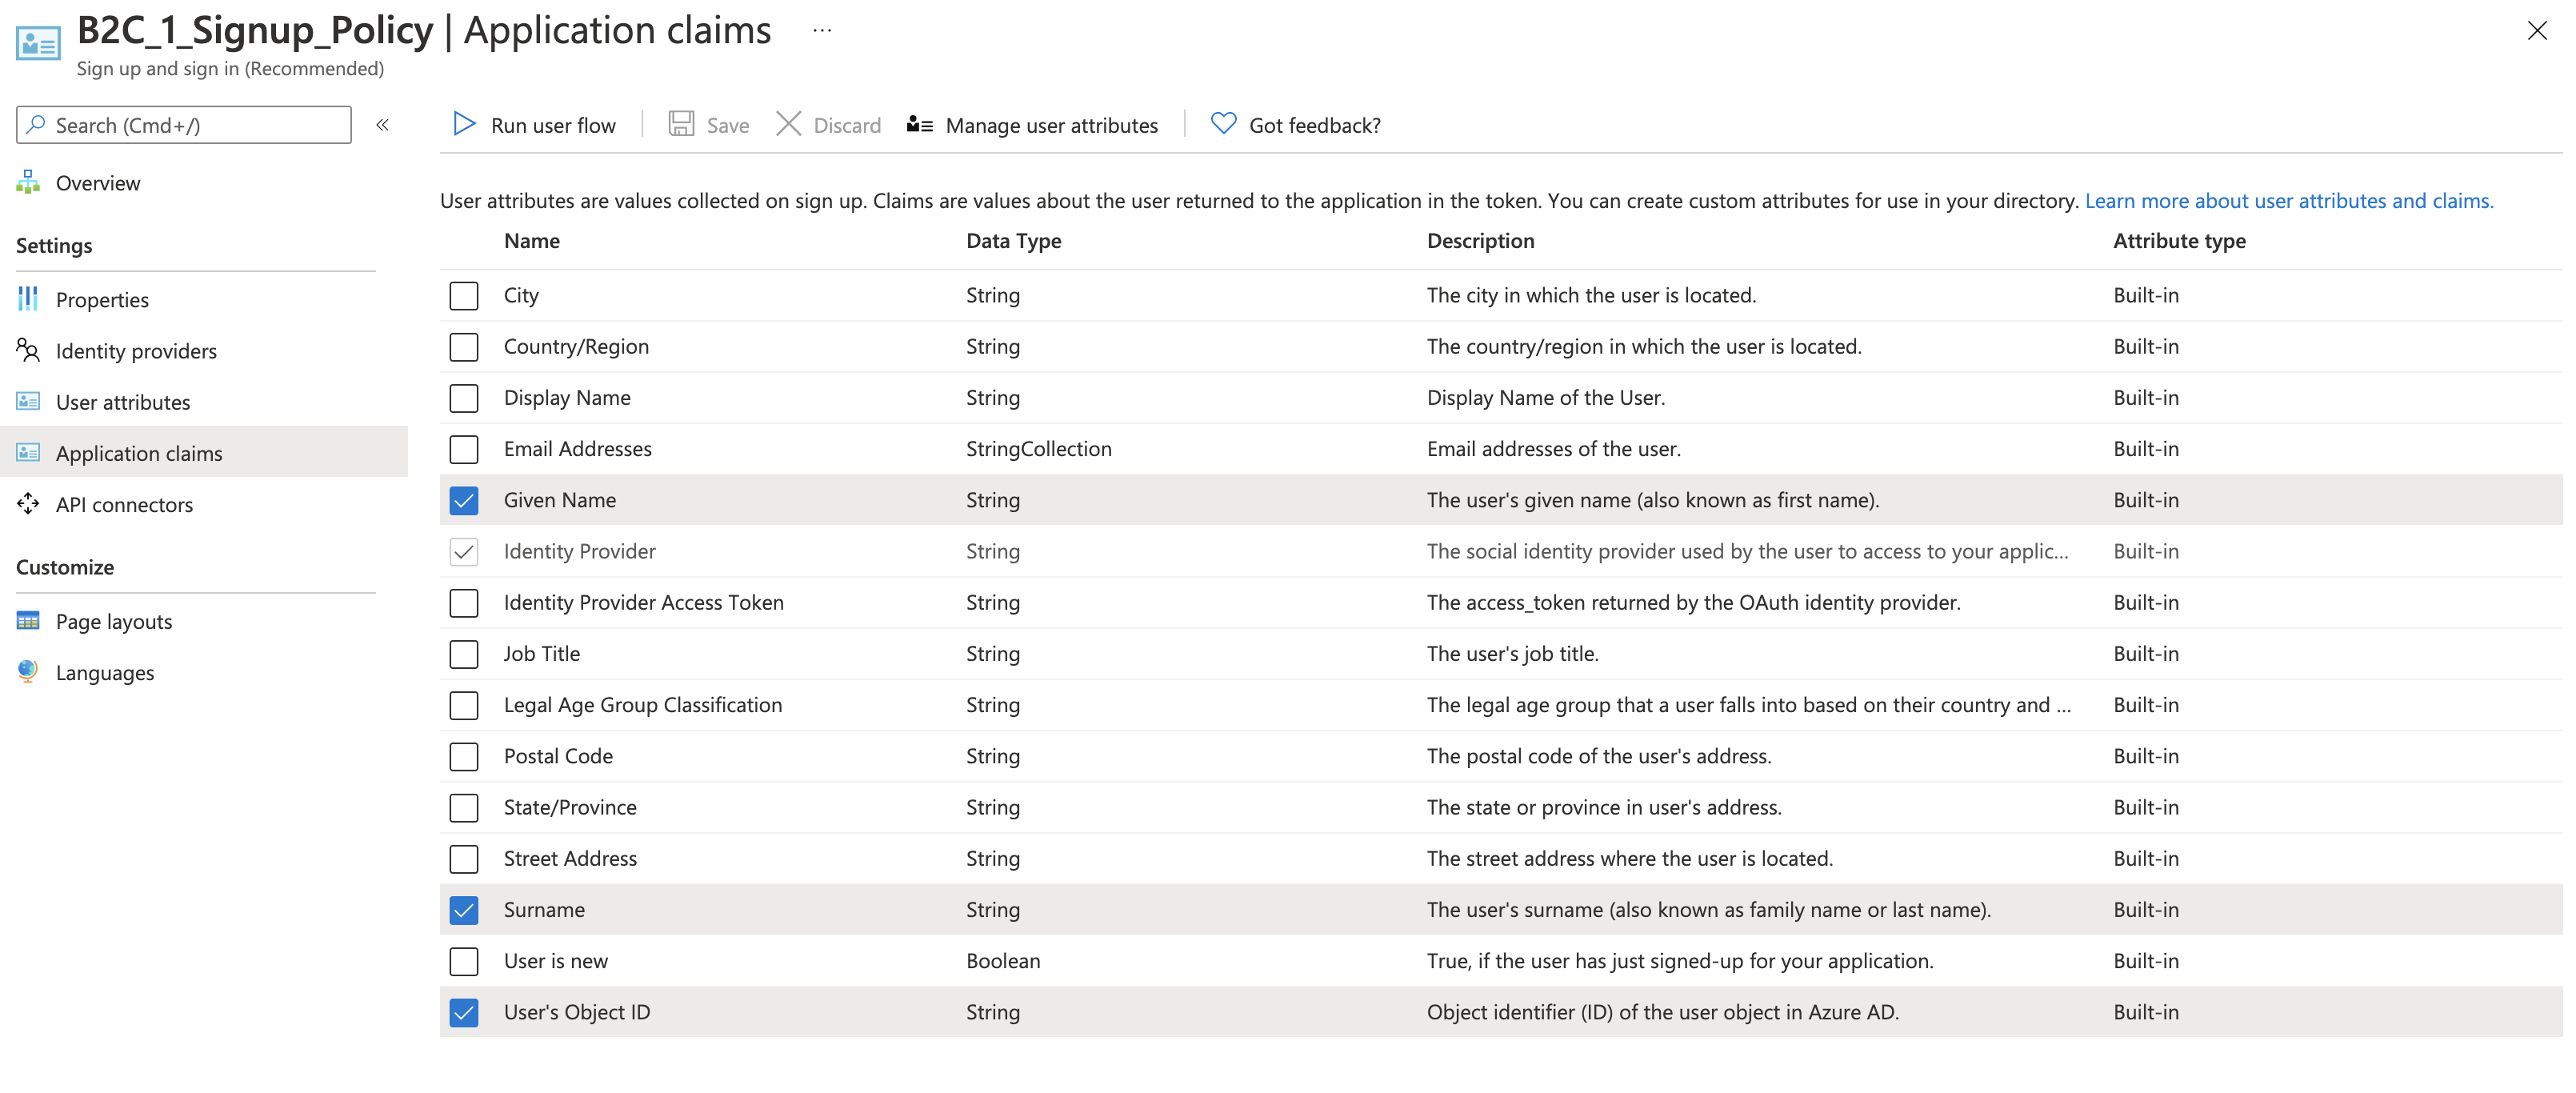Check the Email Addresses claim checkbox
Viewport: 2576px width, 1093px height.
[x=464, y=449]
